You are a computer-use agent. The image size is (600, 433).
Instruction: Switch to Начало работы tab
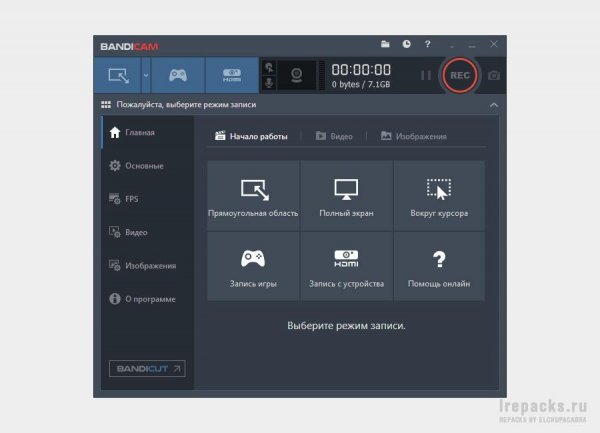pyautogui.click(x=251, y=136)
